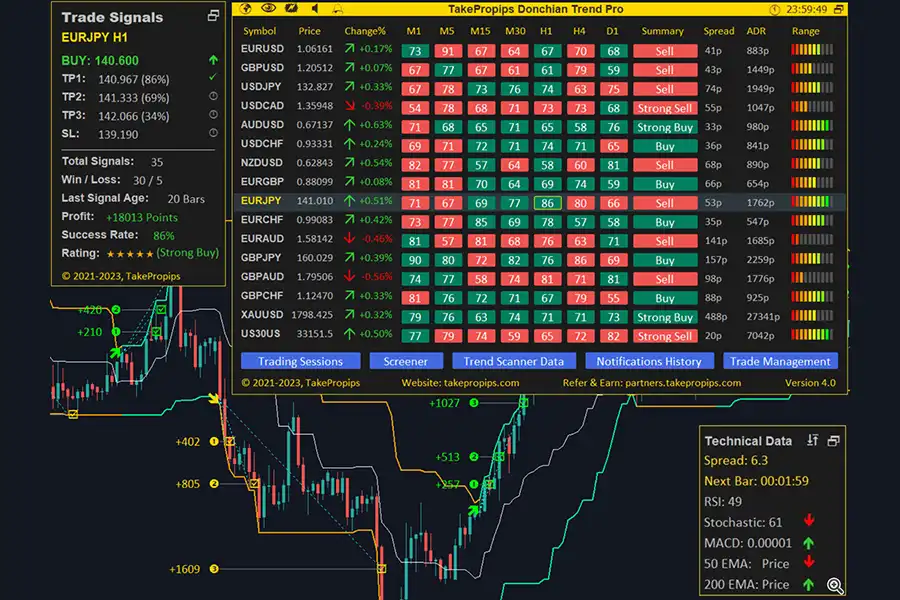Collapse the Donchian Trend Pro dashboard panel
This screenshot has height=600, width=900.
tap(839, 9)
